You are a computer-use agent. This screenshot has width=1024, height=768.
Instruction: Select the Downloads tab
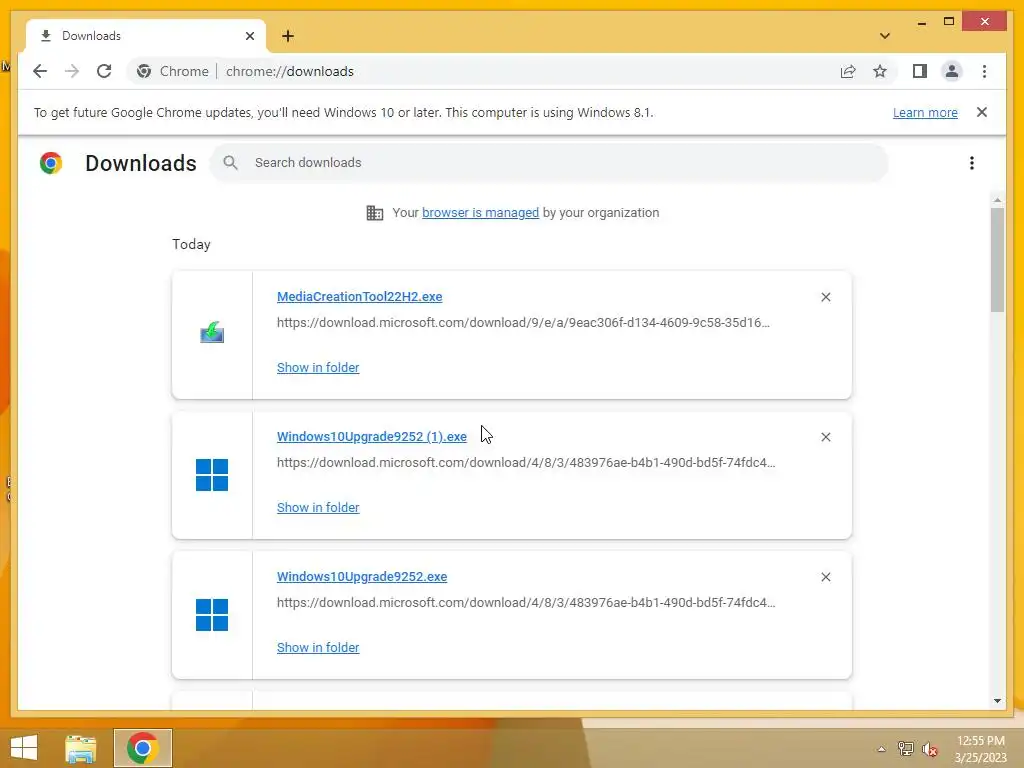point(146,36)
